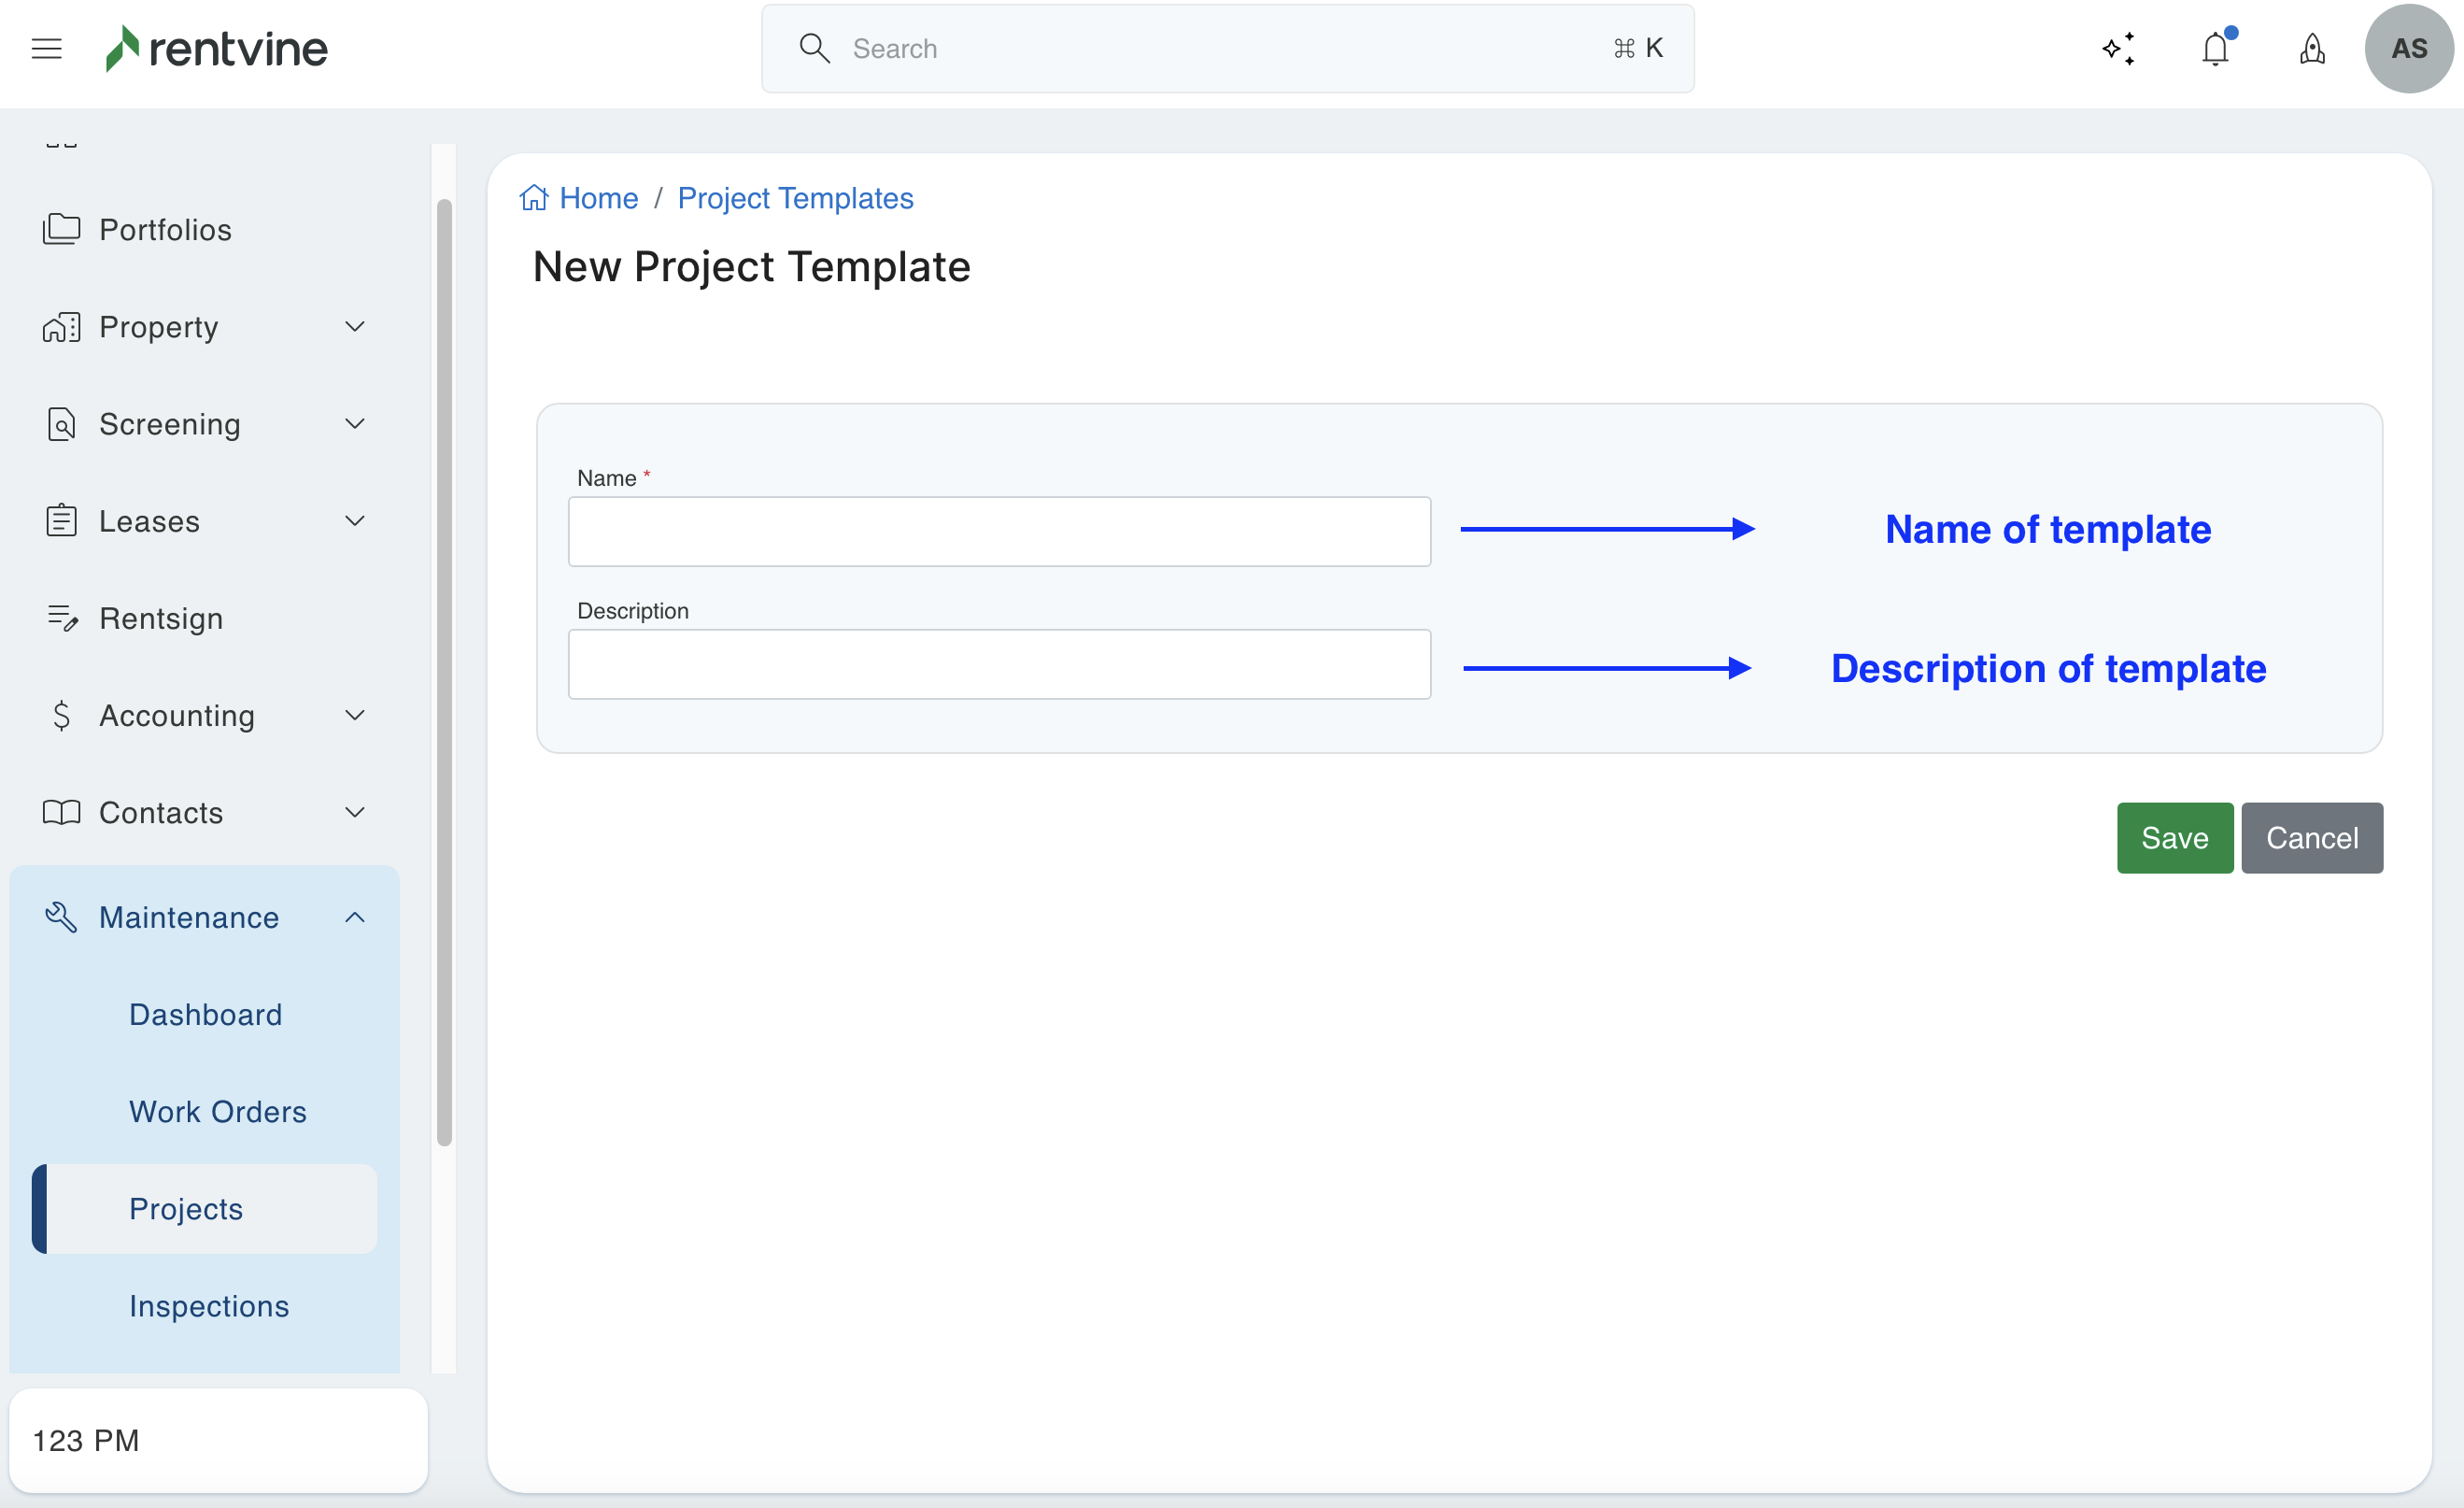The image size is (2464, 1508).
Task: Collapse the Maintenance section chevron
Action: (355, 917)
